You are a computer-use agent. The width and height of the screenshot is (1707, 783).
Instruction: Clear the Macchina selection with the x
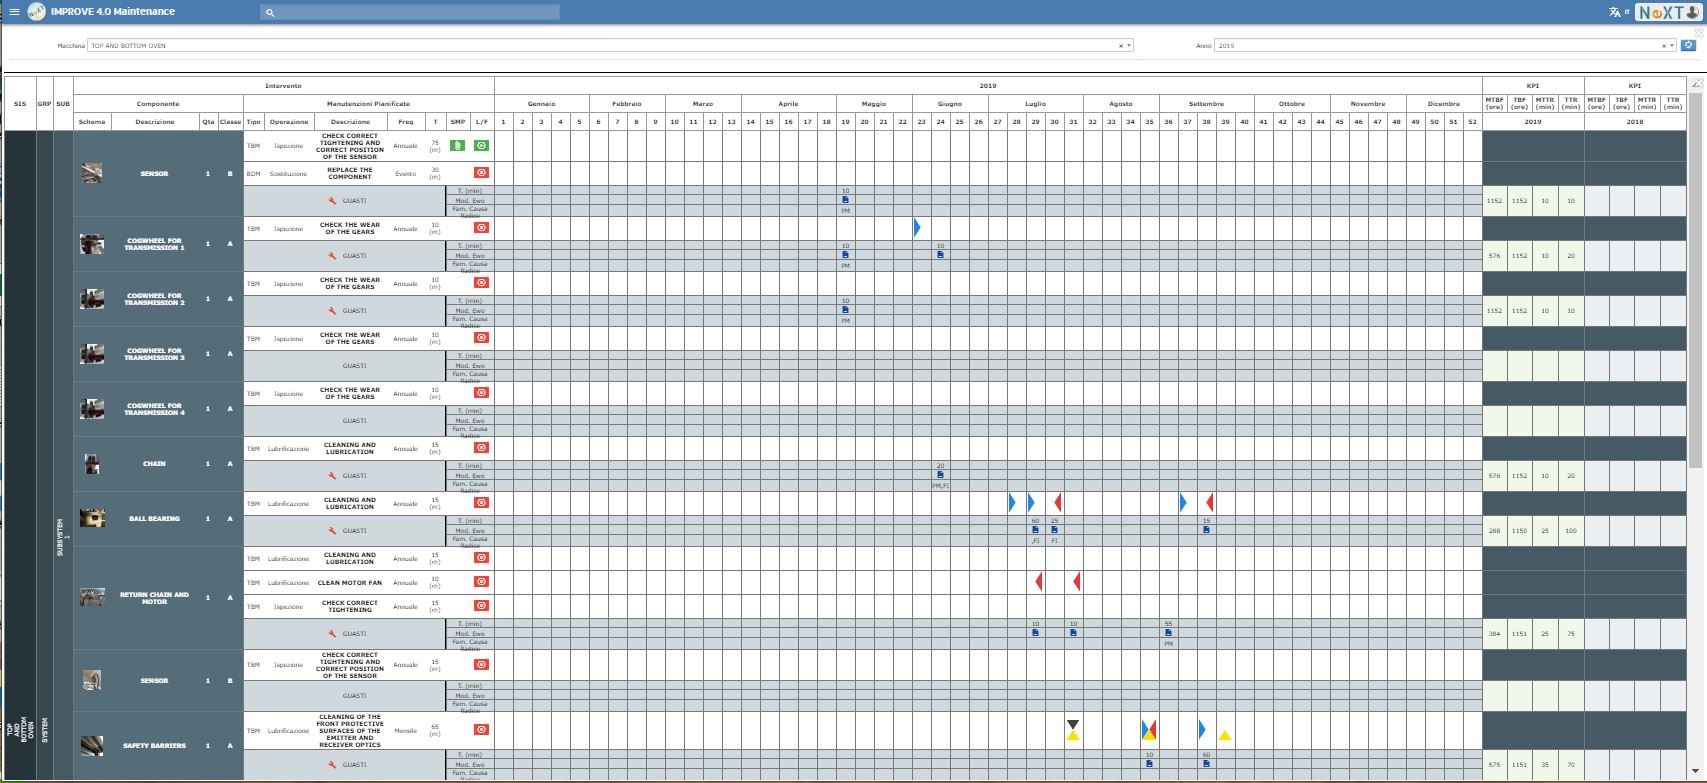[x=1120, y=46]
